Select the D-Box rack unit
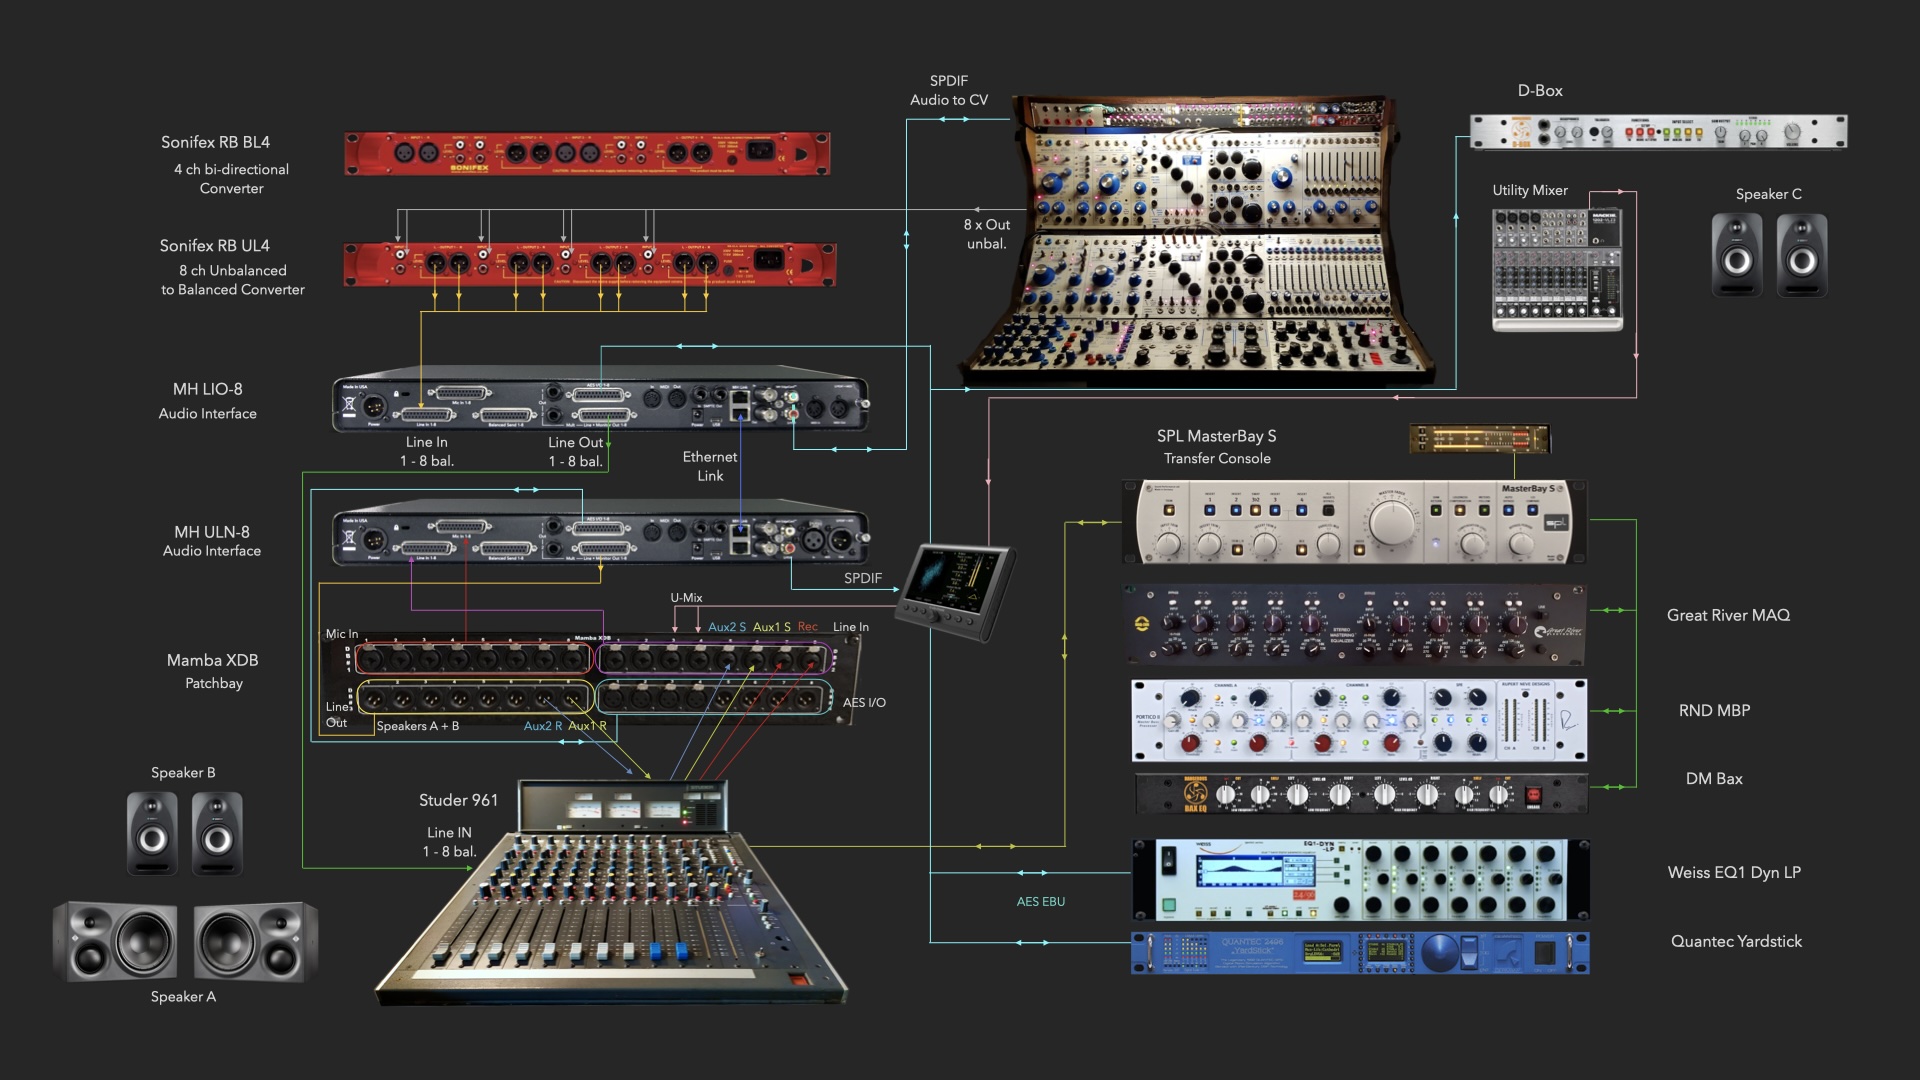The height and width of the screenshot is (1080, 1920). (1658, 132)
